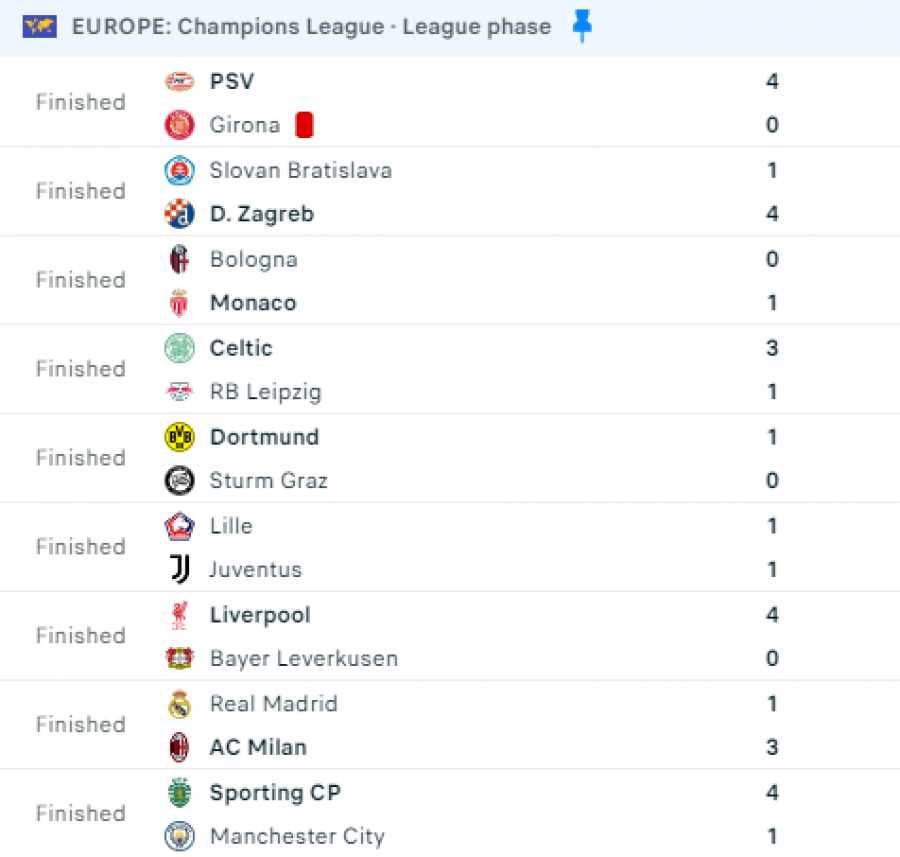Click the Bologna club crest

[179, 259]
